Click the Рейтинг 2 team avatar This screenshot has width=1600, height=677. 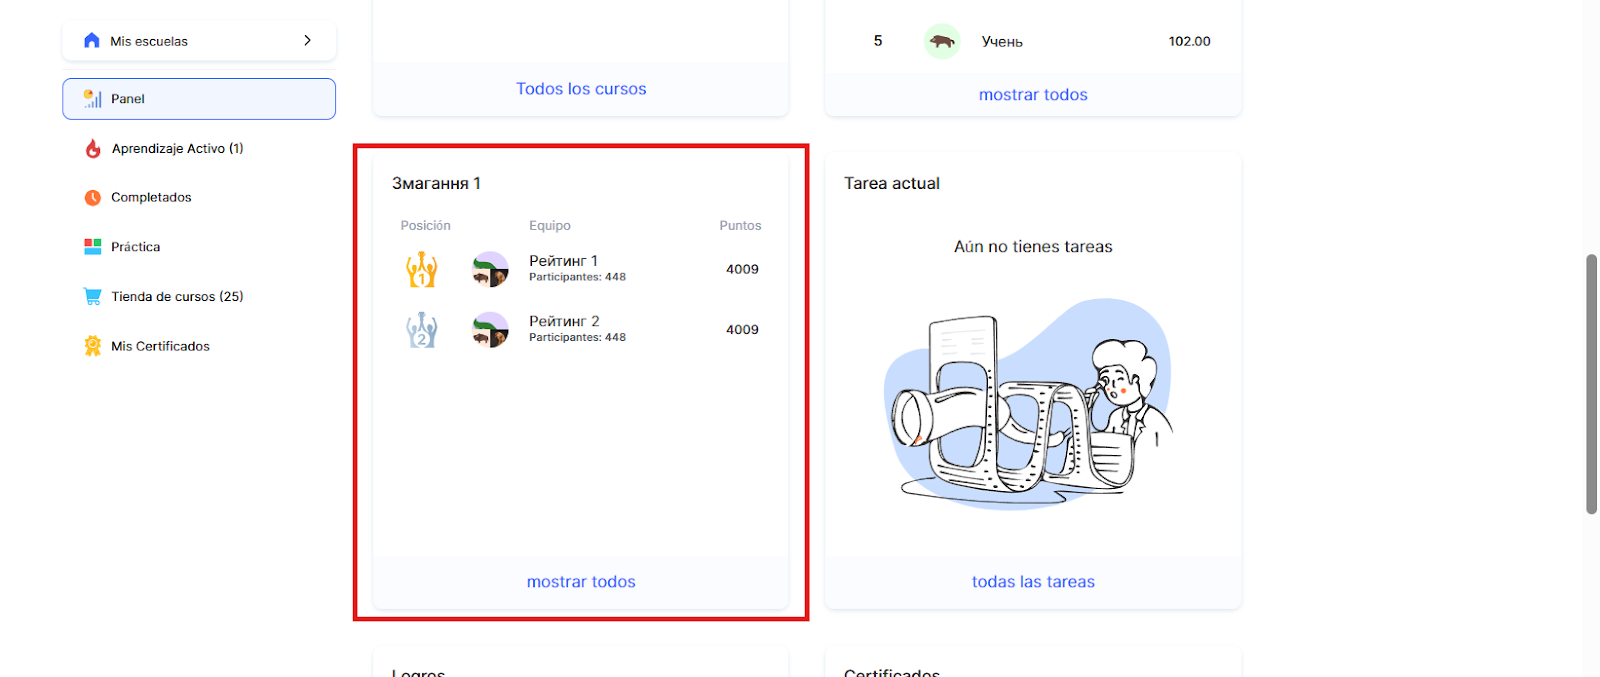[x=490, y=329]
